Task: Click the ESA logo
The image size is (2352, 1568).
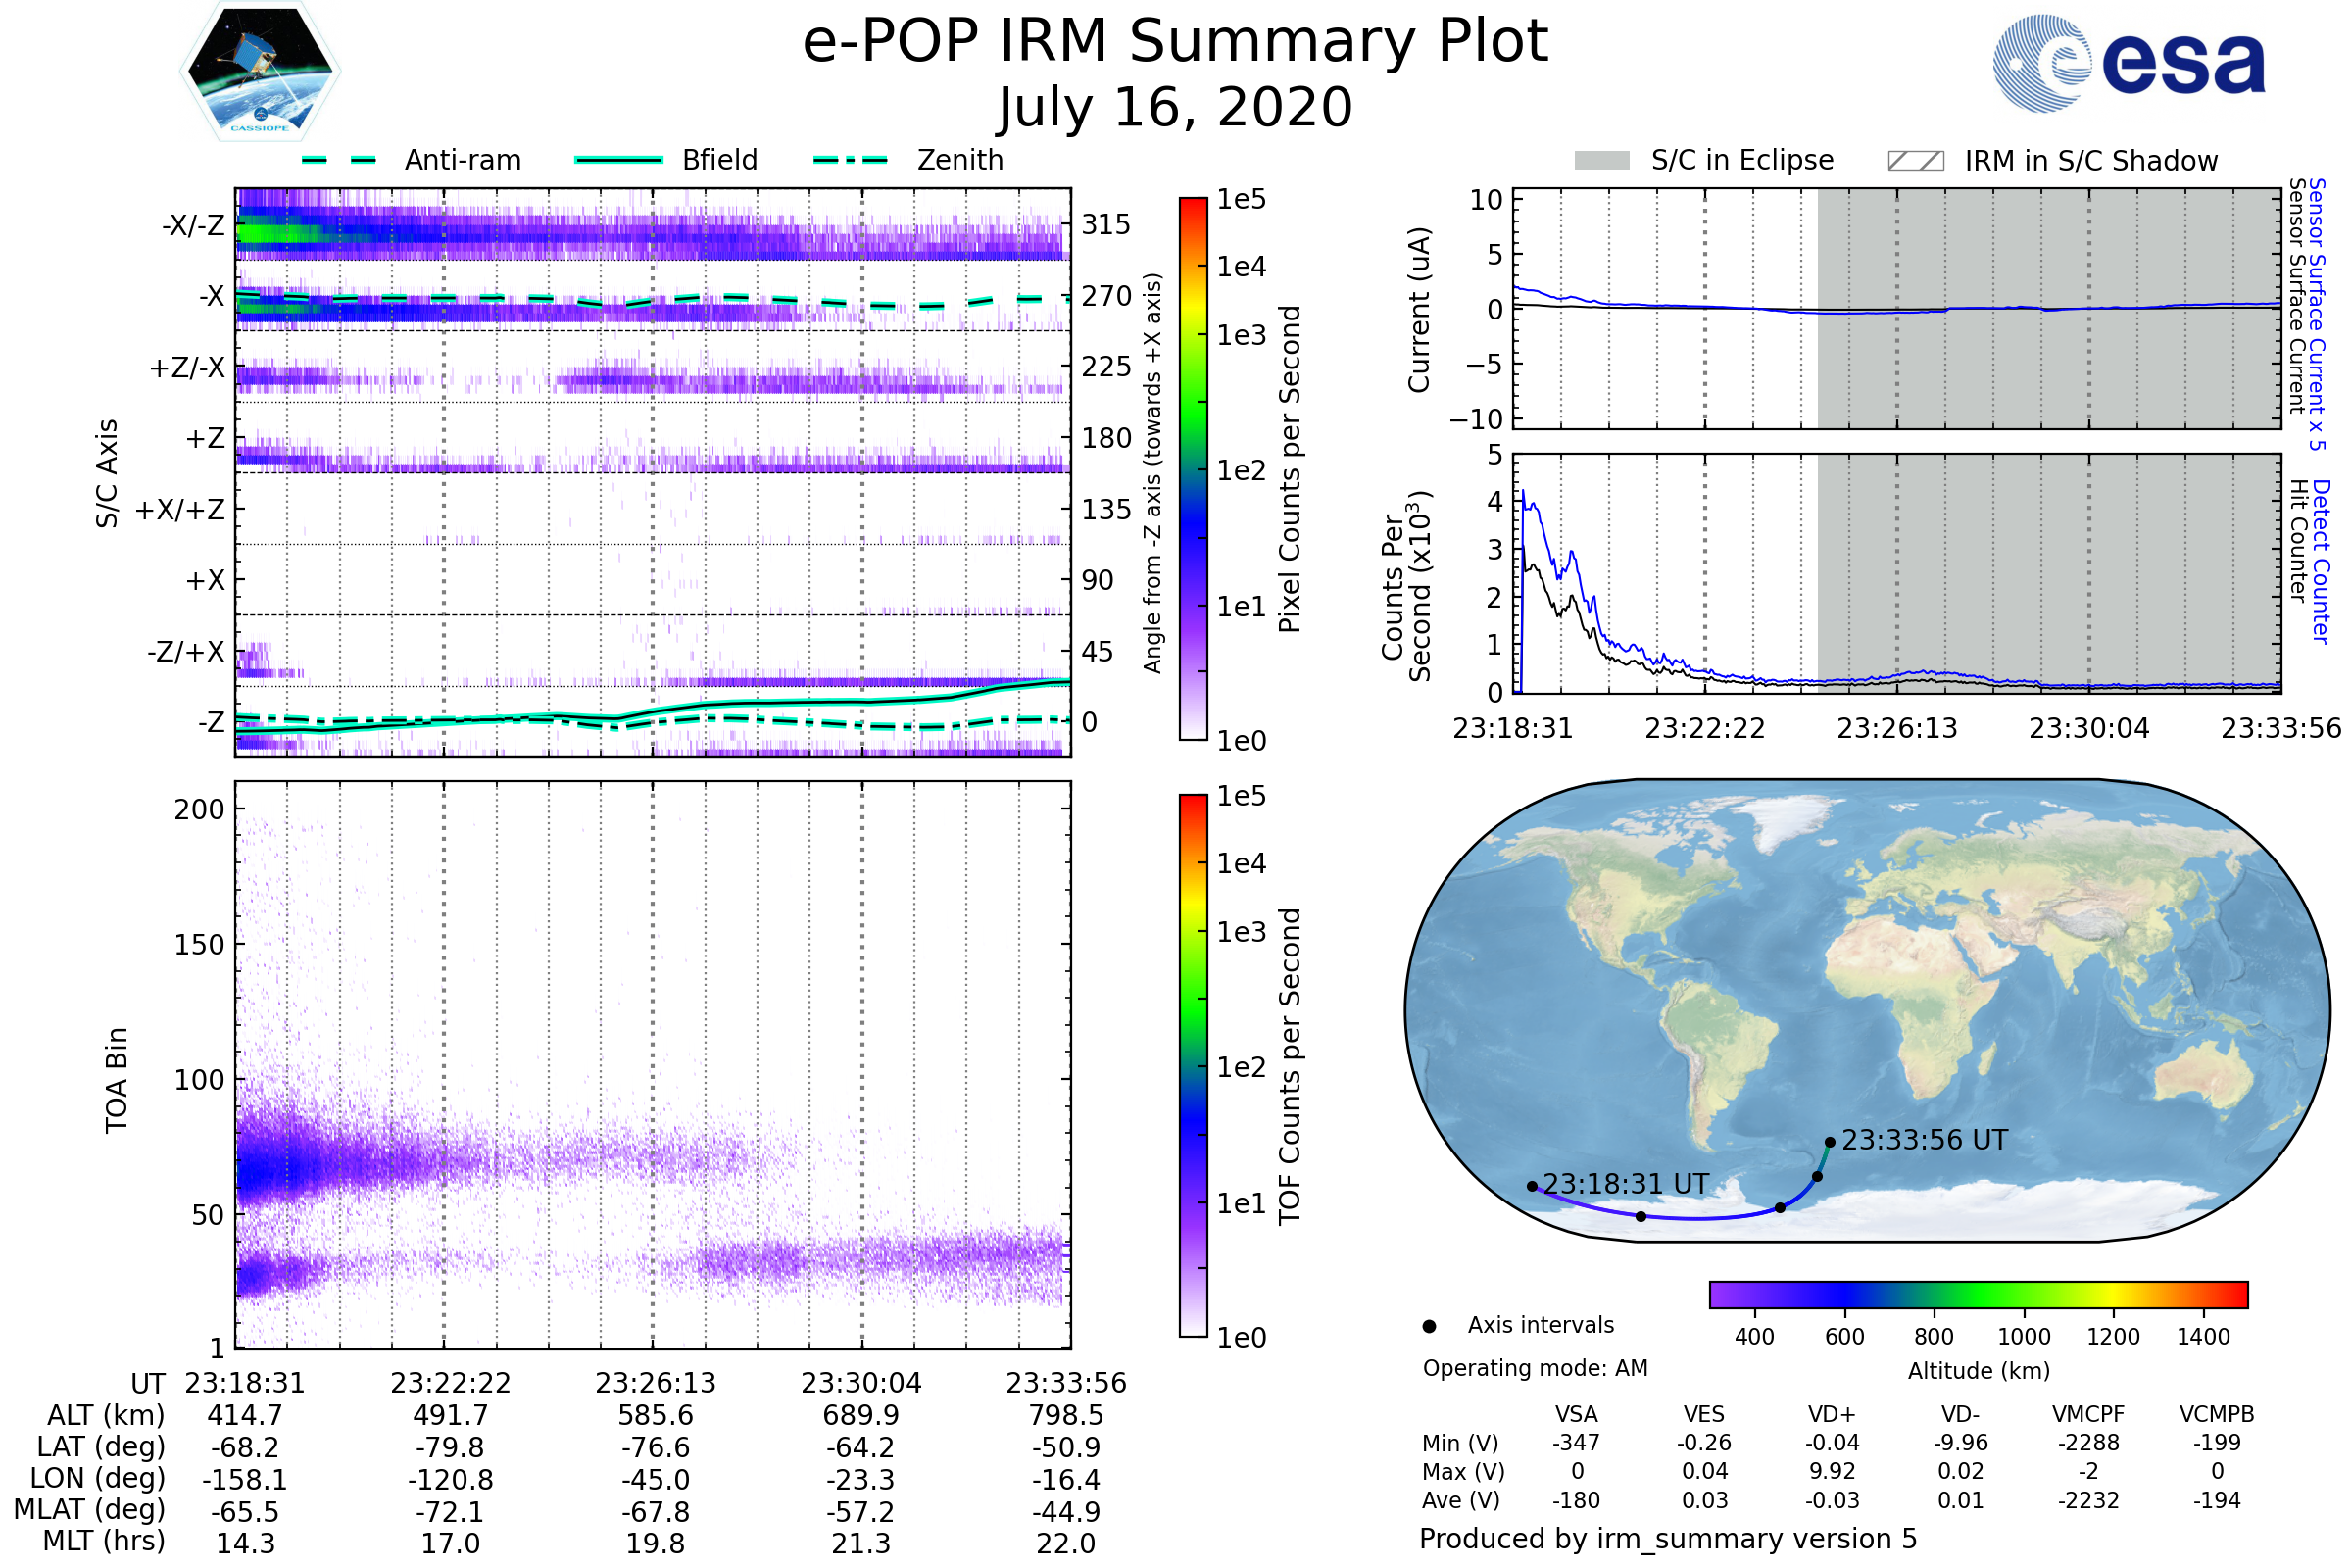Action: pyautogui.click(x=2130, y=63)
